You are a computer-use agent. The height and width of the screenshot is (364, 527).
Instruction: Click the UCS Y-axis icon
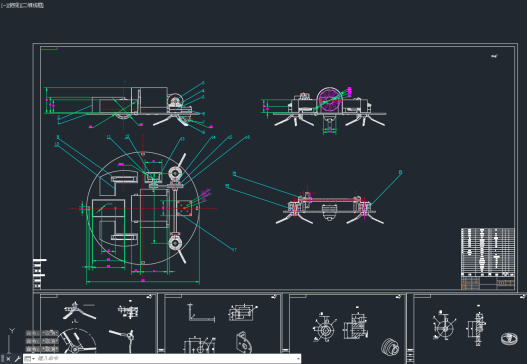[12, 331]
